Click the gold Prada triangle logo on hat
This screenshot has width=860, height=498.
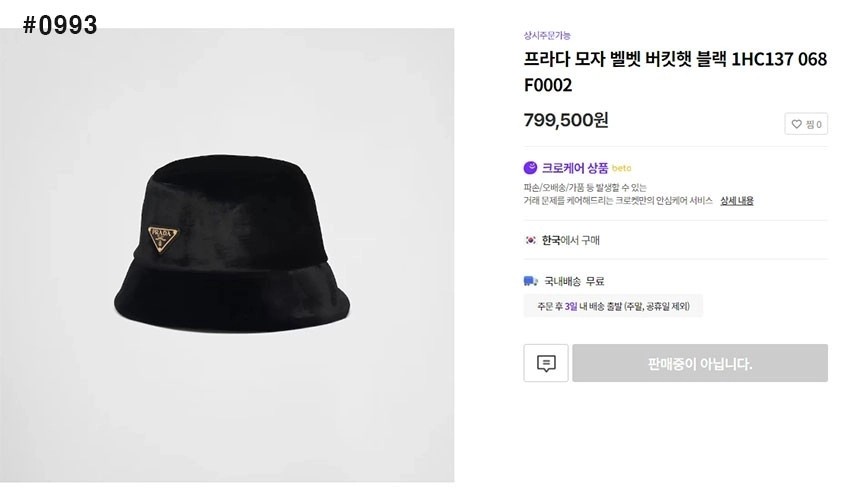point(160,238)
